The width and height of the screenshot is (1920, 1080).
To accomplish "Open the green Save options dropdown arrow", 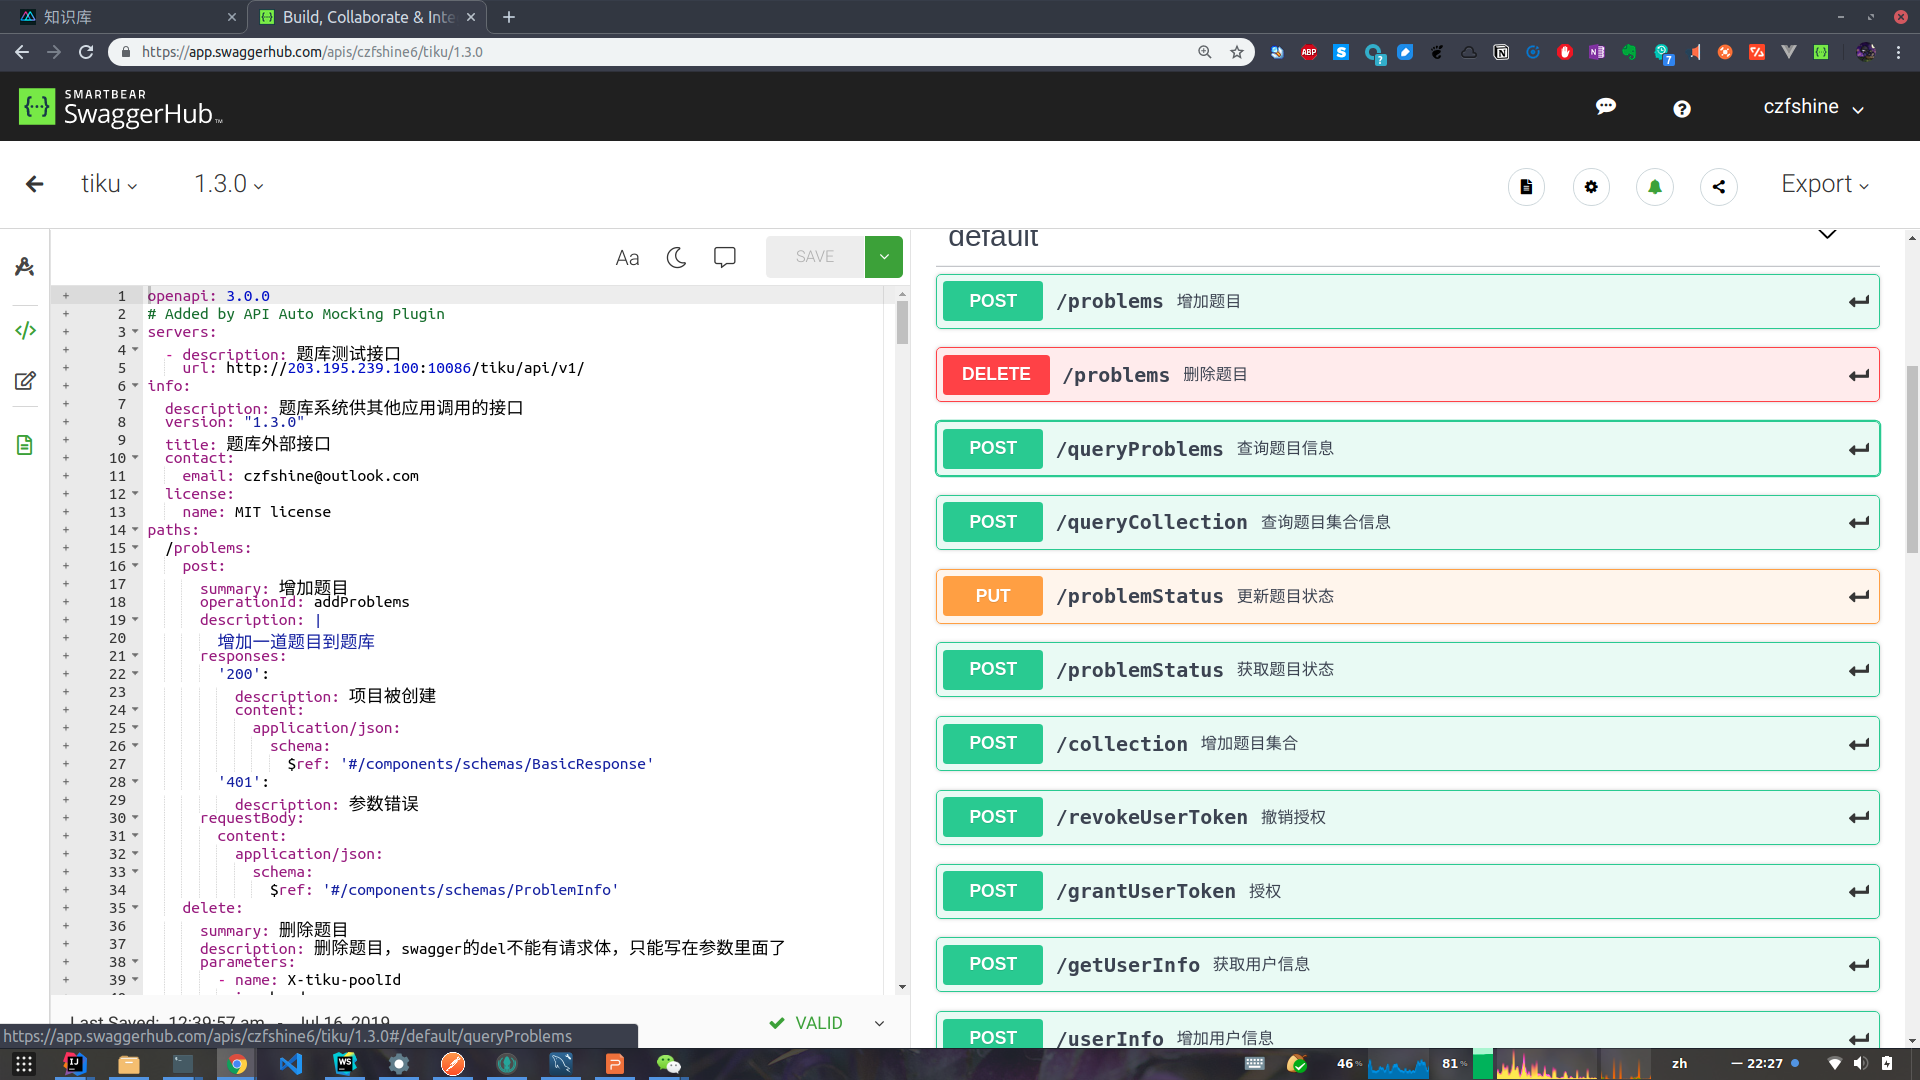I will [x=884, y=257].
